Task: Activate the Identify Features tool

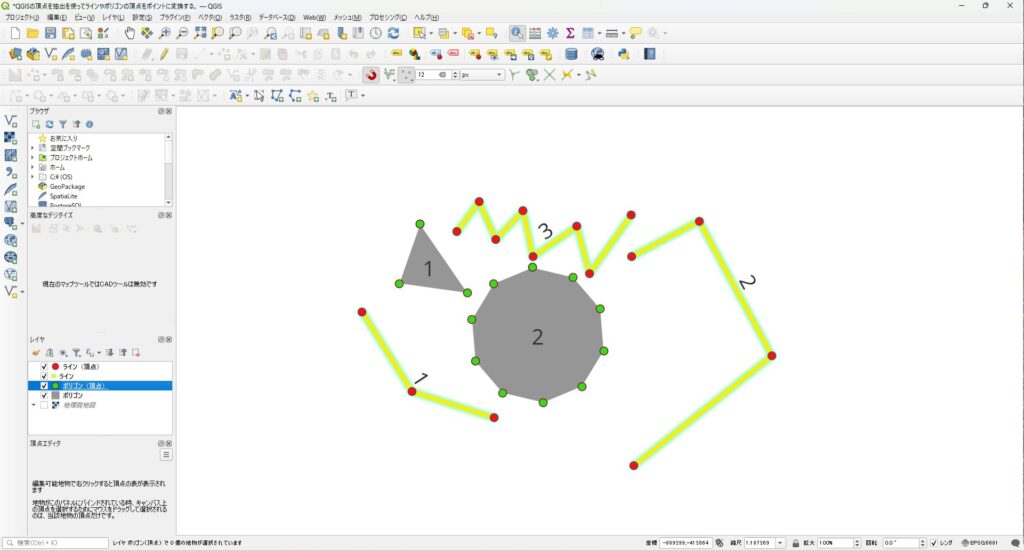Action: click(517, 33)
